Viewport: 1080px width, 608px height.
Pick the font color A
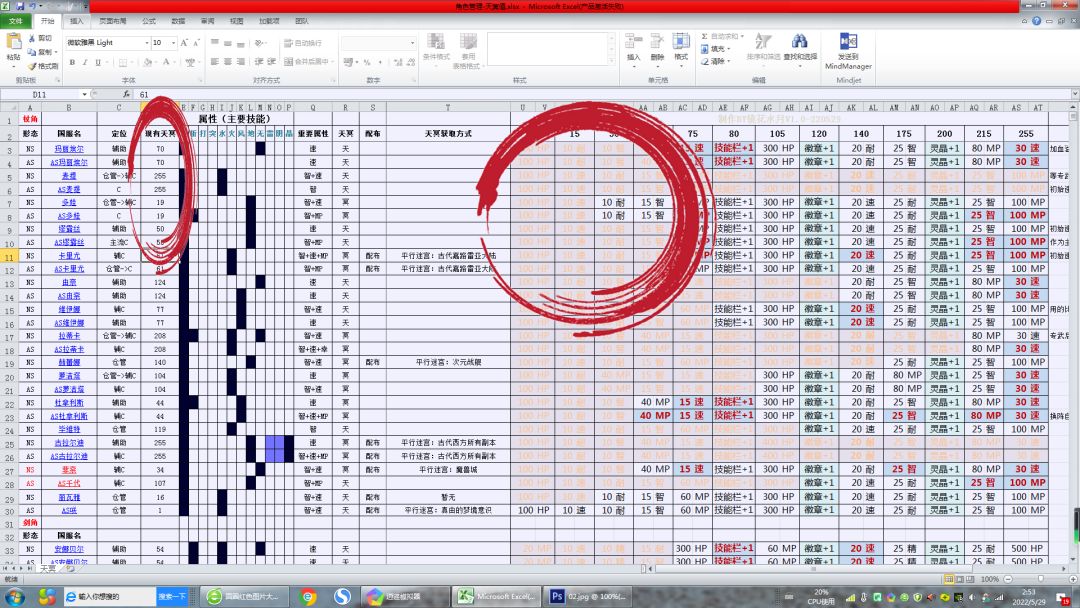[166, 62]
